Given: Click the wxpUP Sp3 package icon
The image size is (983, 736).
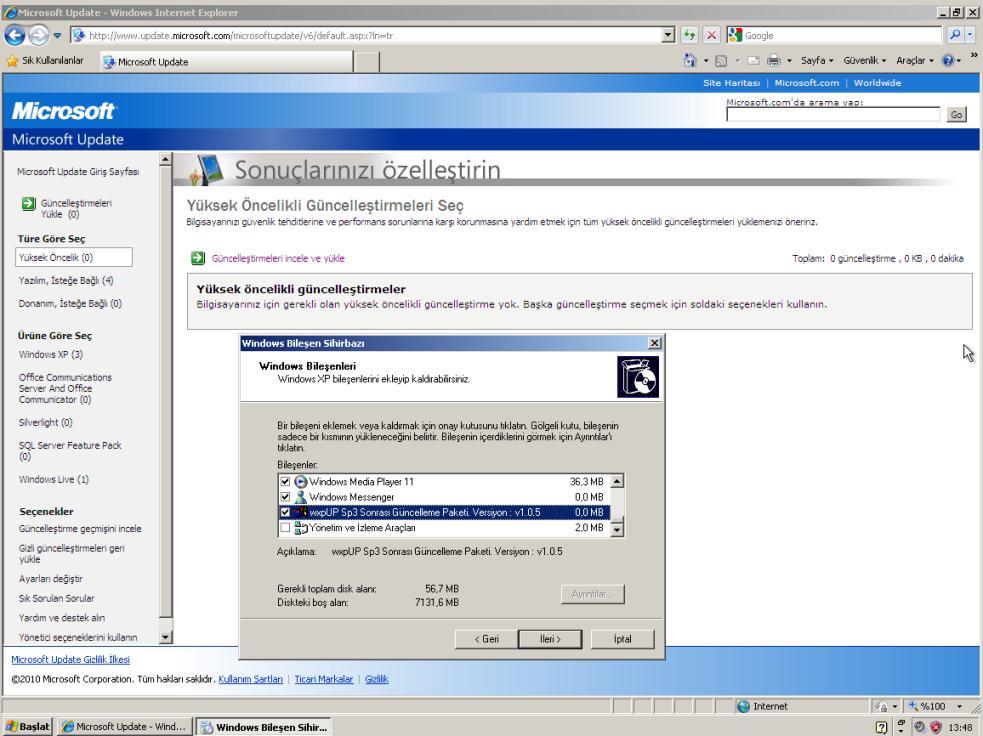Looking at the screenshot, I should 301,512.
